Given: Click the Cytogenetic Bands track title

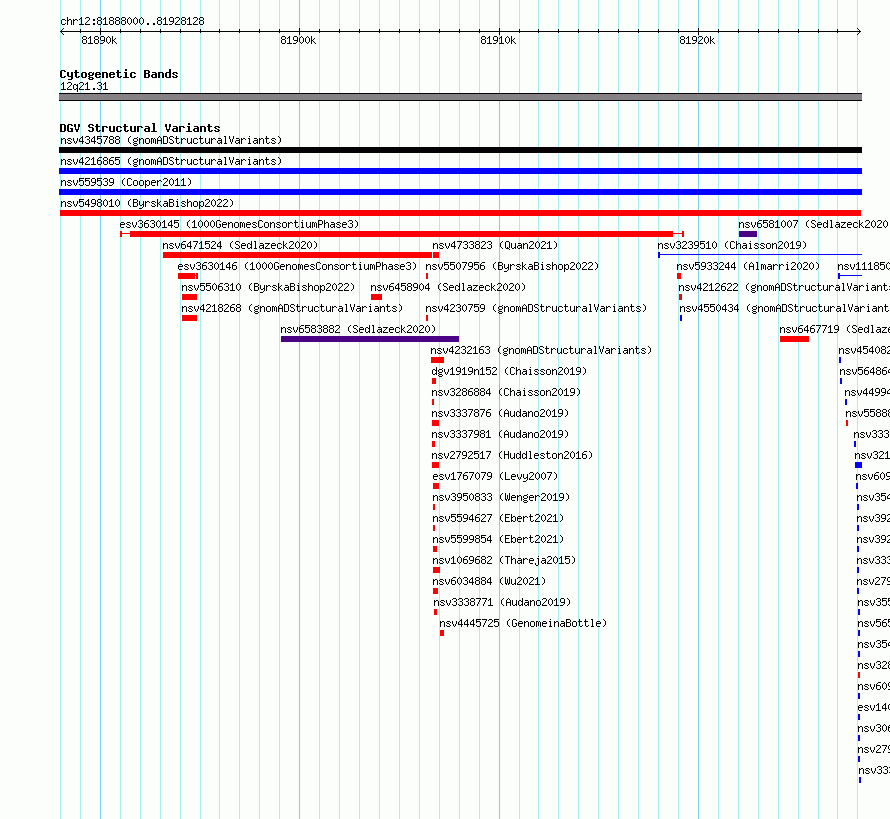Looking at the screenshot, I should (x=119, y=74).
